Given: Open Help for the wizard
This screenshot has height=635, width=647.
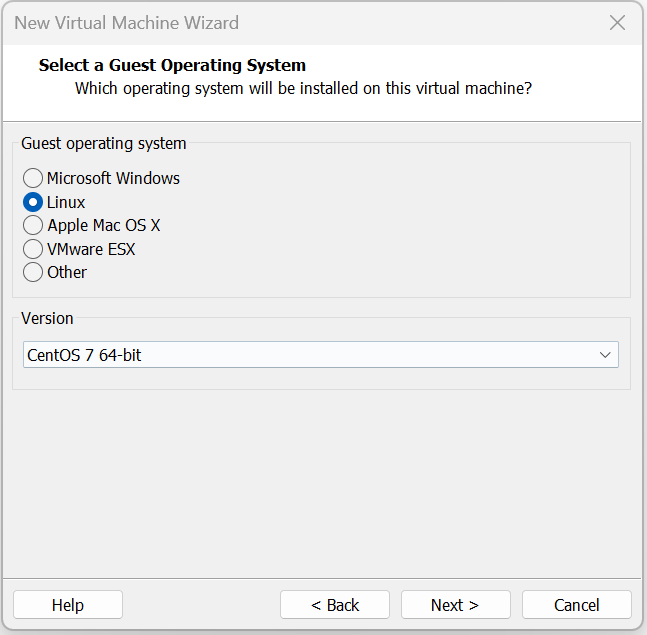Looking at the screenshot, I should (68, 605).
